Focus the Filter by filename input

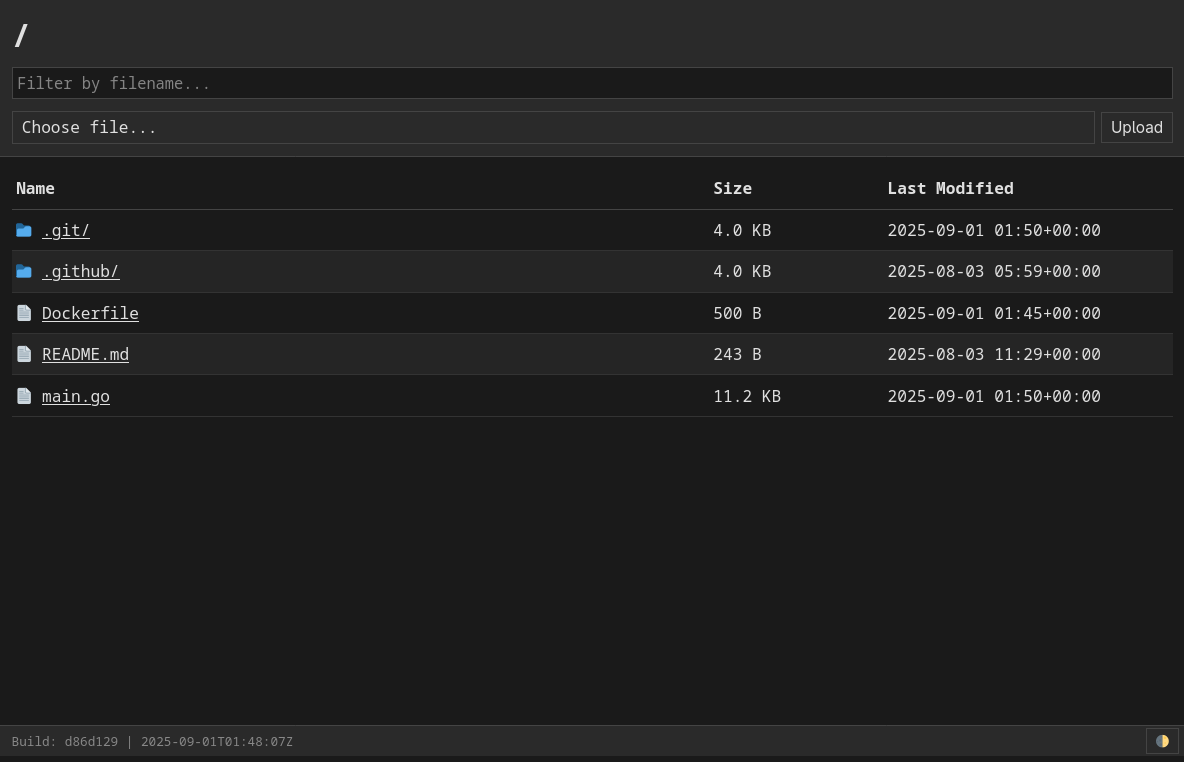592,83
